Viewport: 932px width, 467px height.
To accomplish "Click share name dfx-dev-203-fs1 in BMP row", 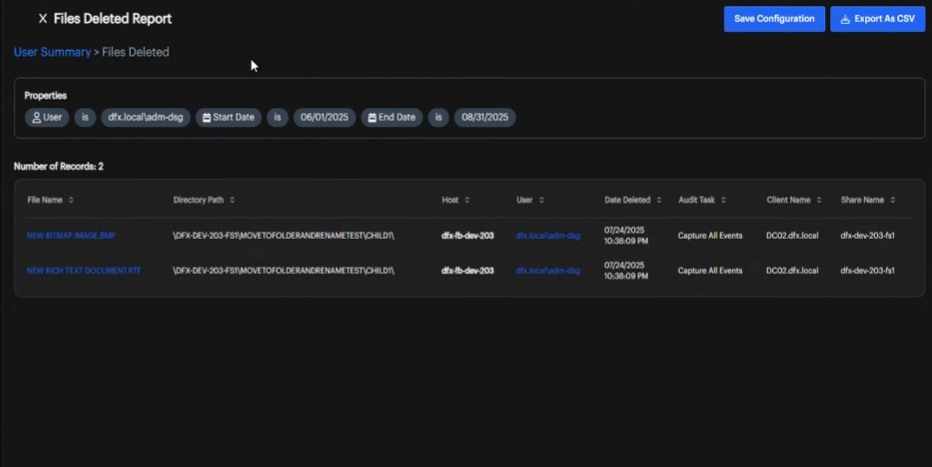I will (867, 236).
